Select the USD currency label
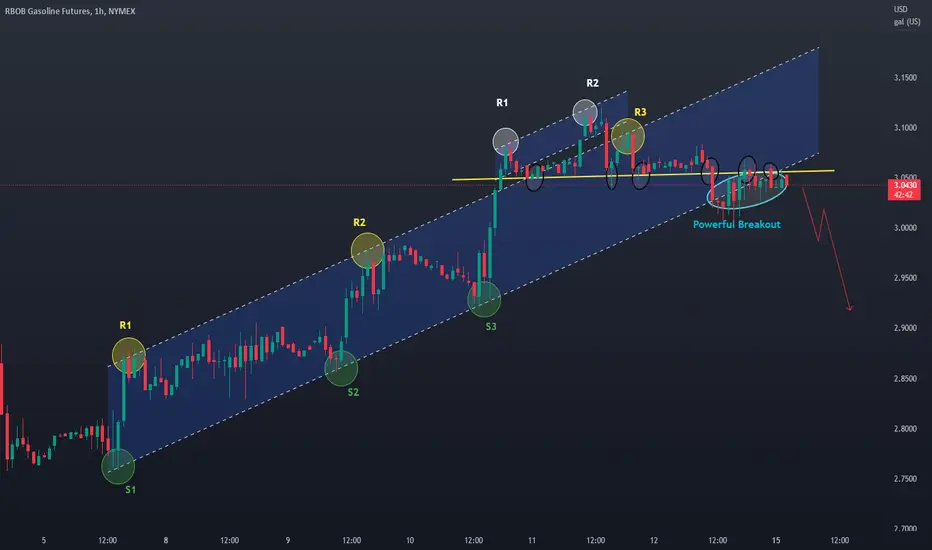This screenshot has width=932, height=550. point(900,9)
